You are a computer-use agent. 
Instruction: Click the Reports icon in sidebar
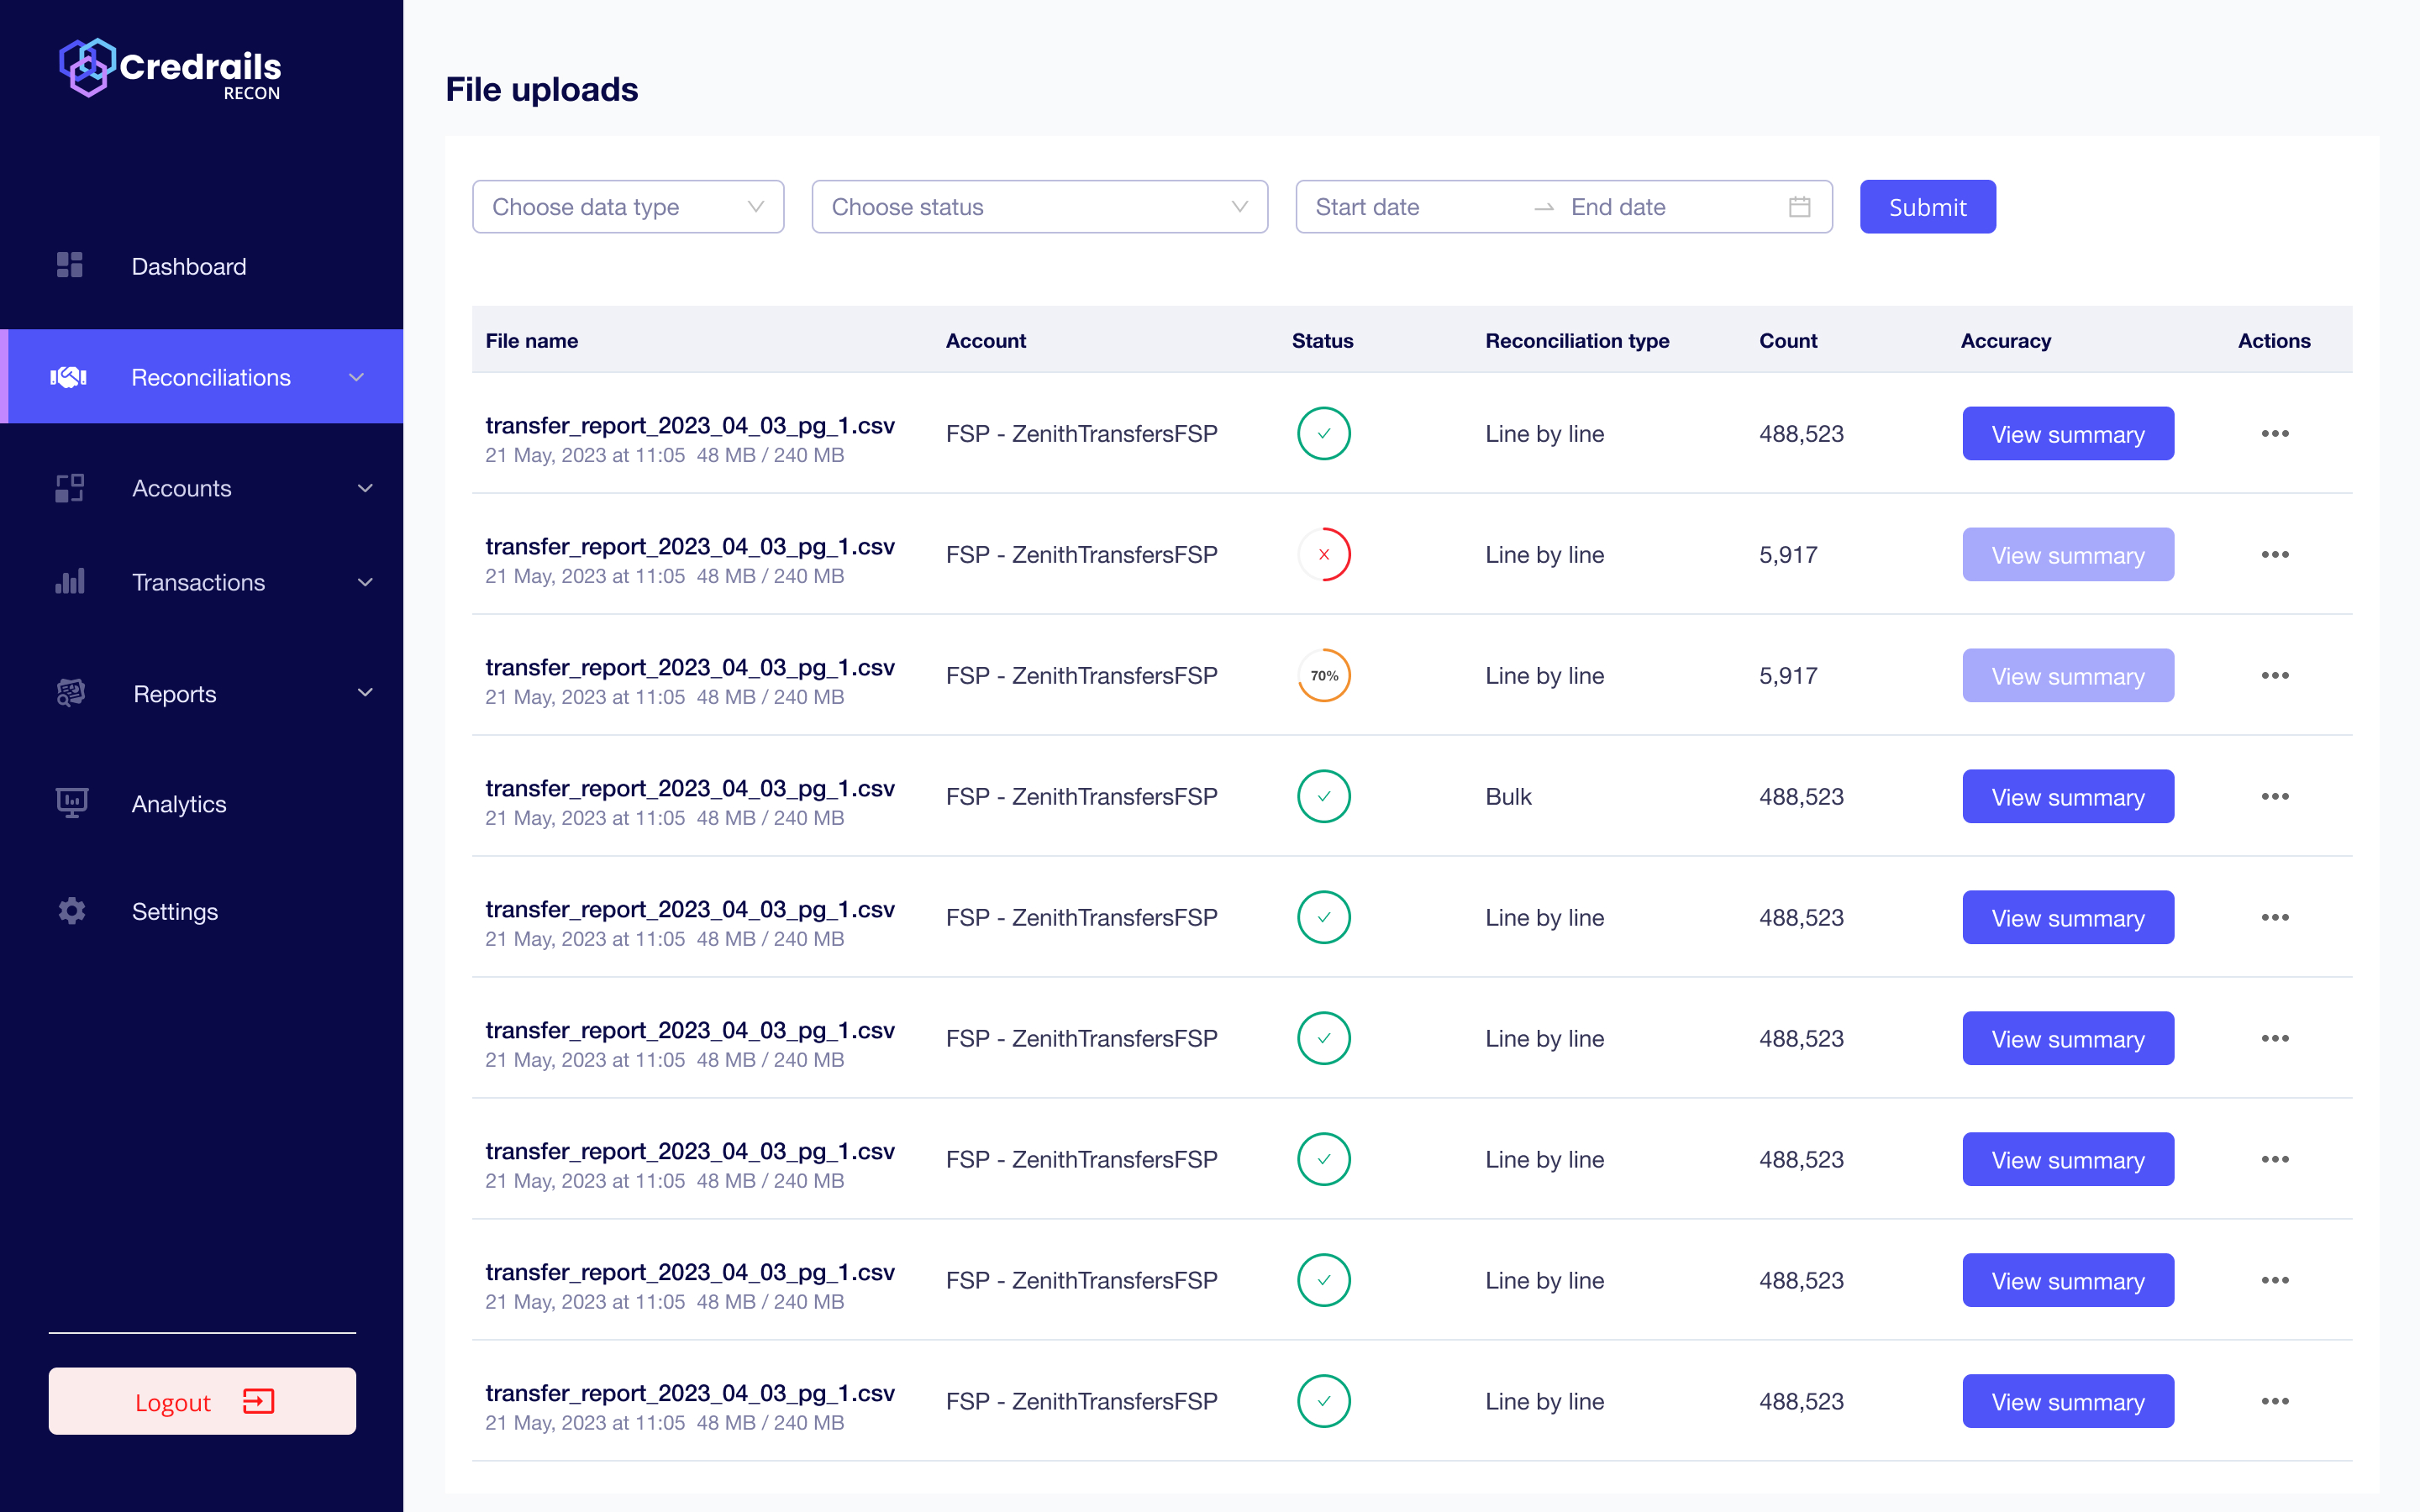click(x=71, y=693)
